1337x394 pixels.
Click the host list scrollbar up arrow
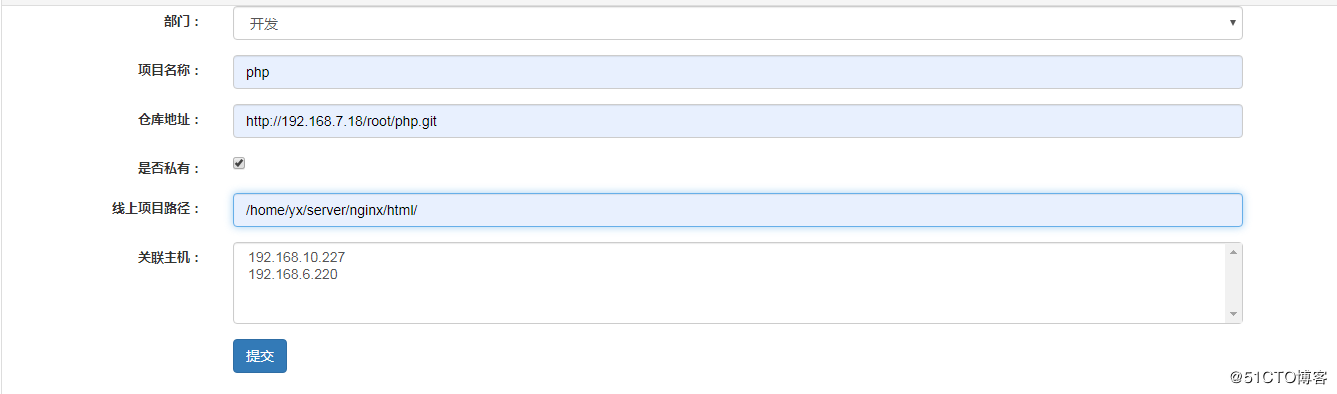click(1233, 252)
